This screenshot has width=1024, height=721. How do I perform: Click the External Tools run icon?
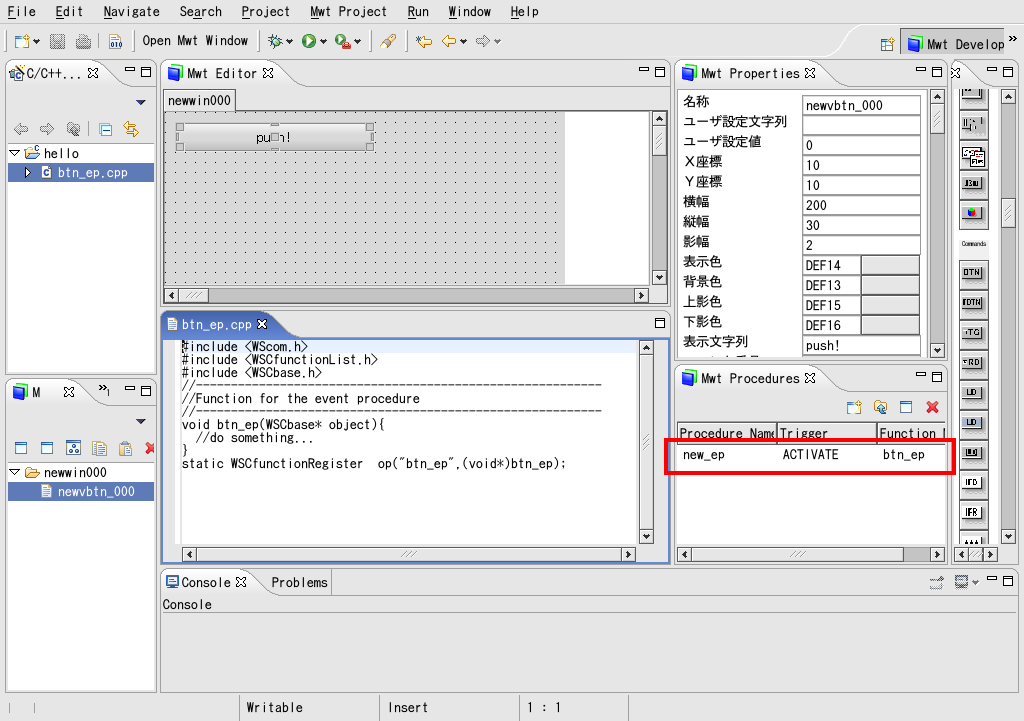click(342, 41)
